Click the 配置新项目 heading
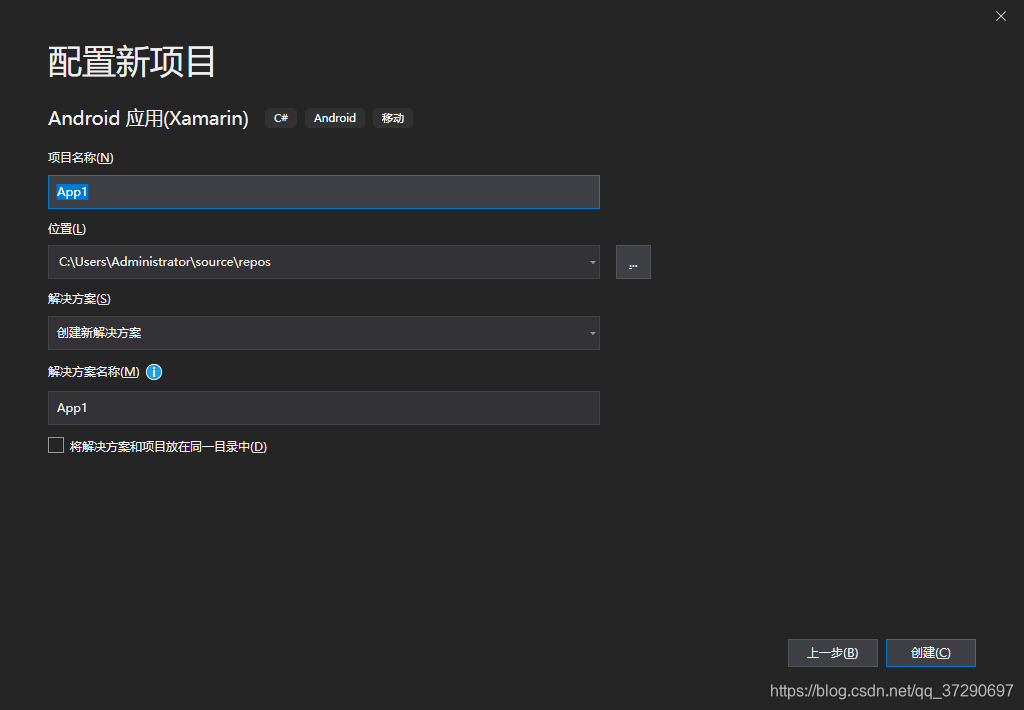The image size is (1024, 710). pyautogui.click(x=131, y=62)
